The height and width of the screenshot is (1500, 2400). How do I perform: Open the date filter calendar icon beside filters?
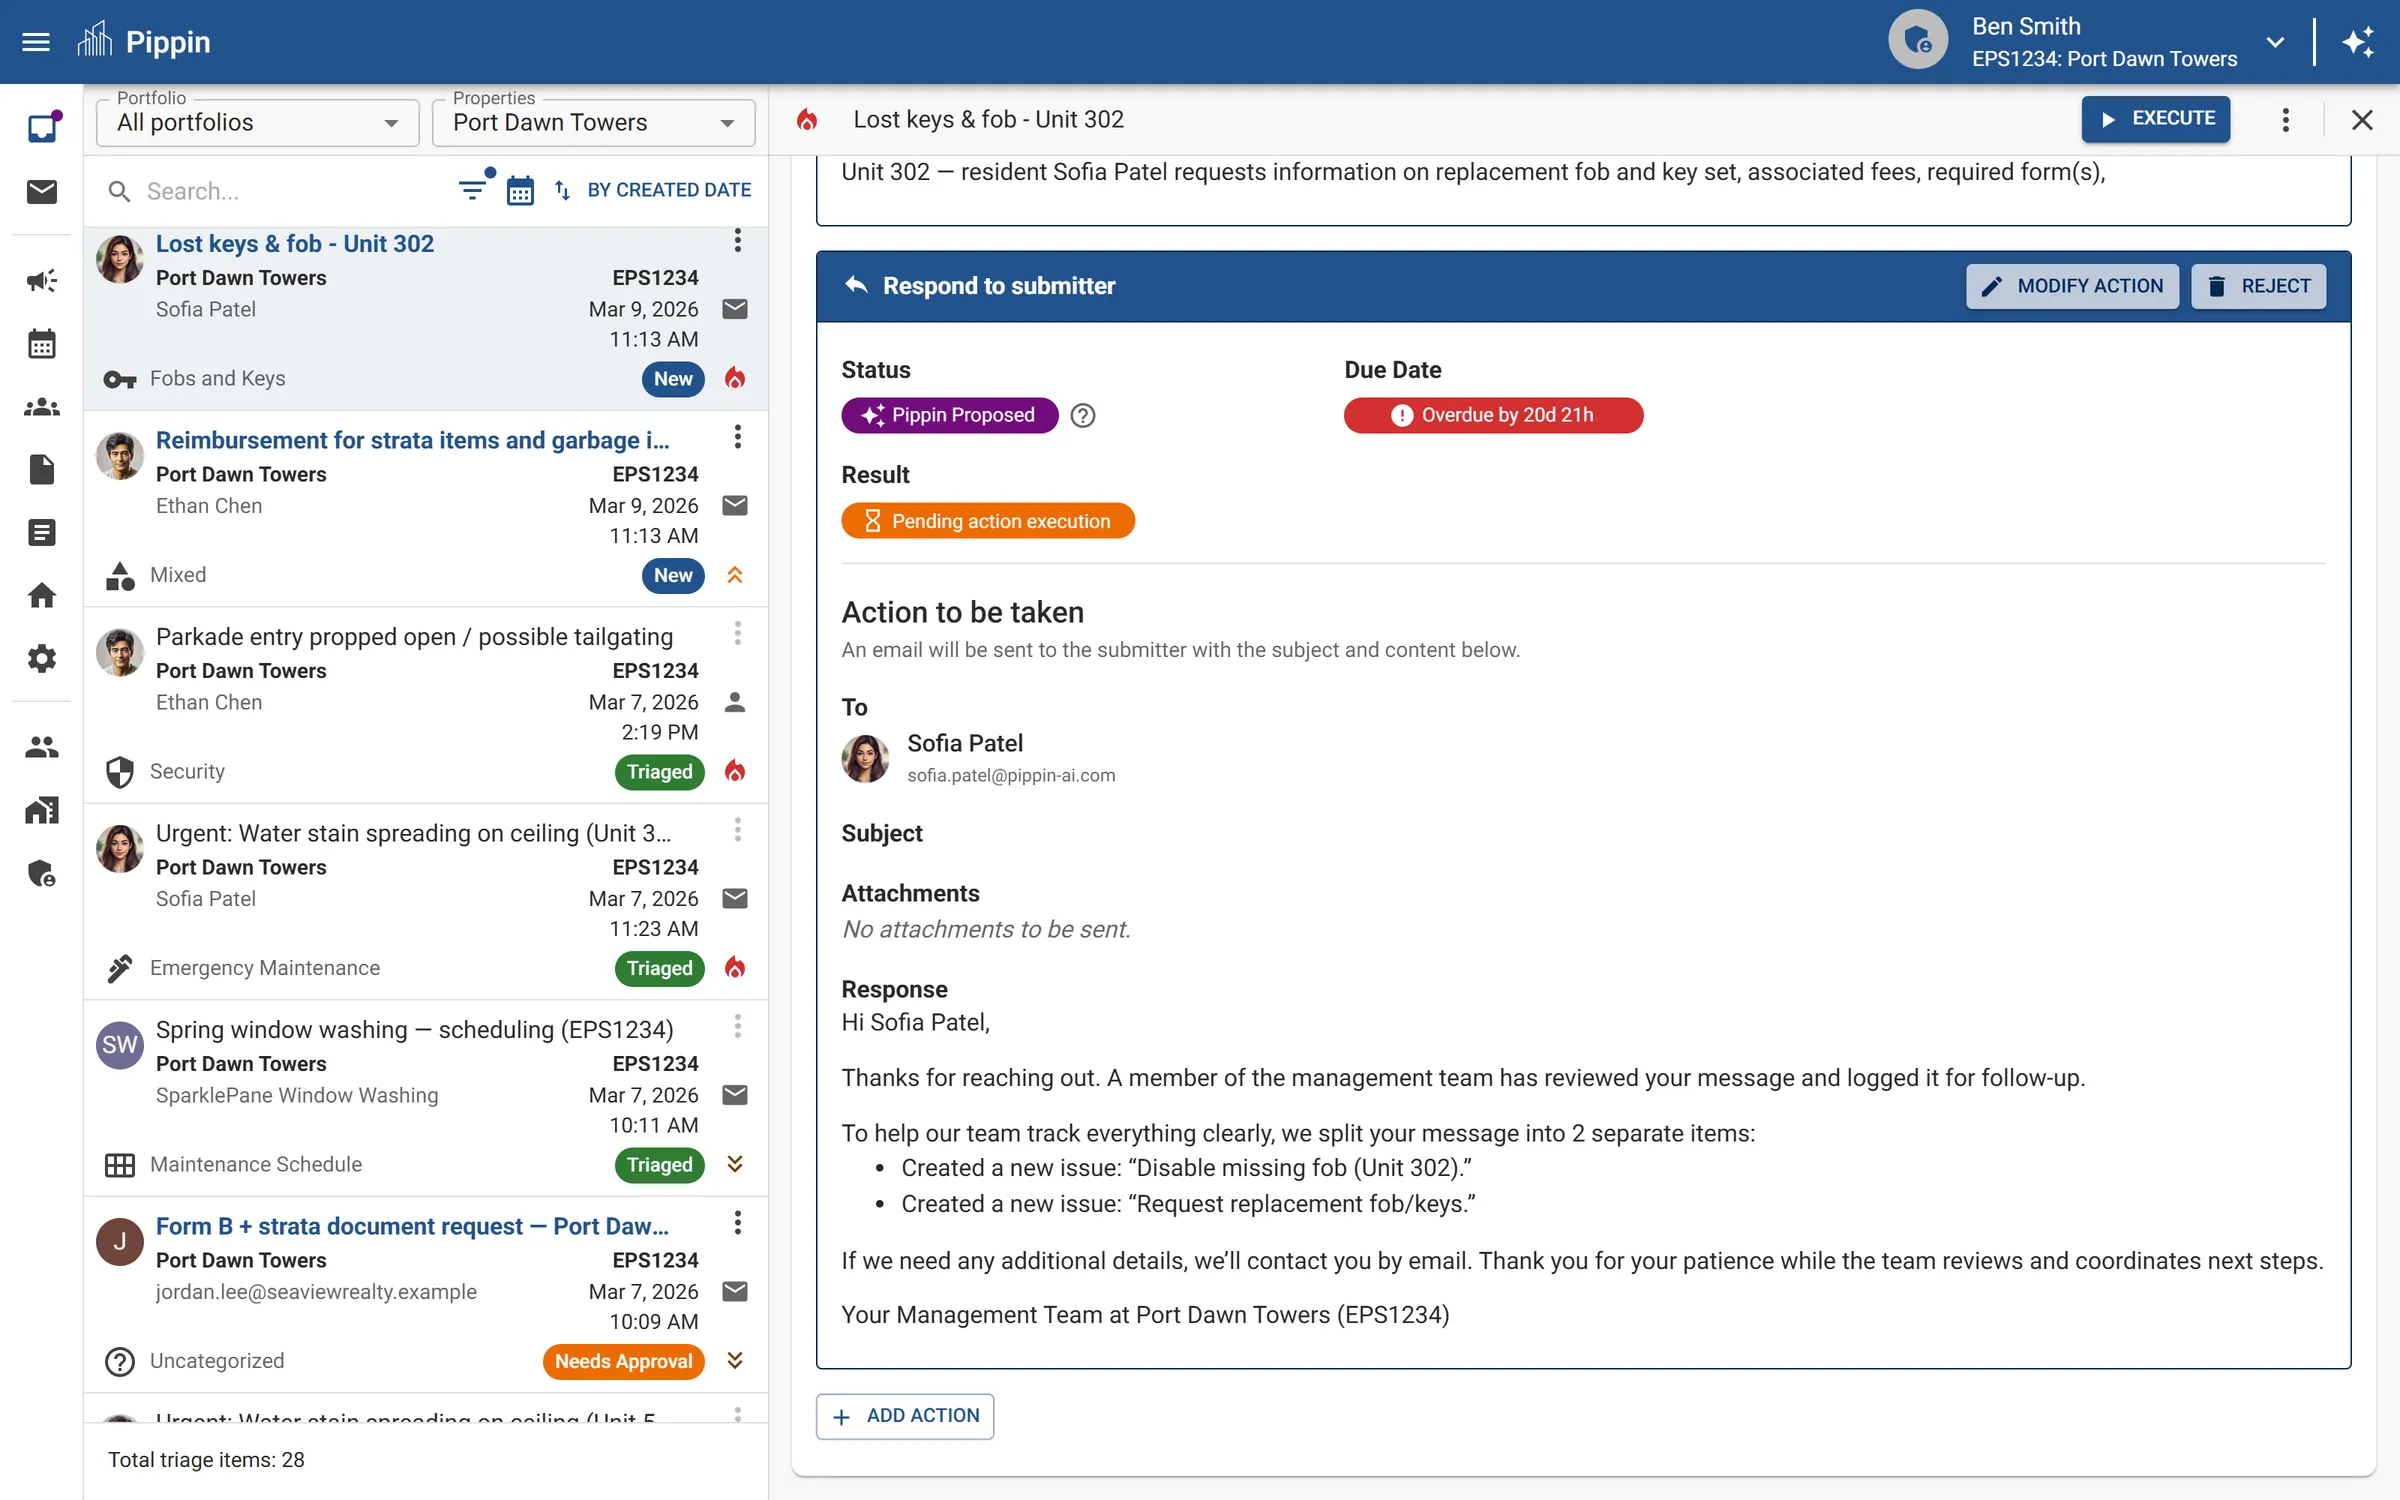pyautogui.click(x=520, y=189)
